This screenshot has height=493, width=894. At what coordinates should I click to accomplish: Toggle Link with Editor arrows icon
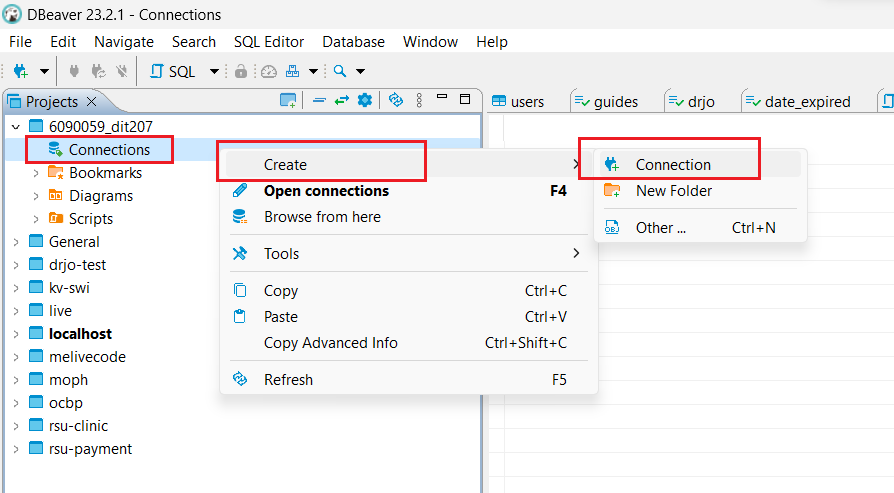click(342, 101)
